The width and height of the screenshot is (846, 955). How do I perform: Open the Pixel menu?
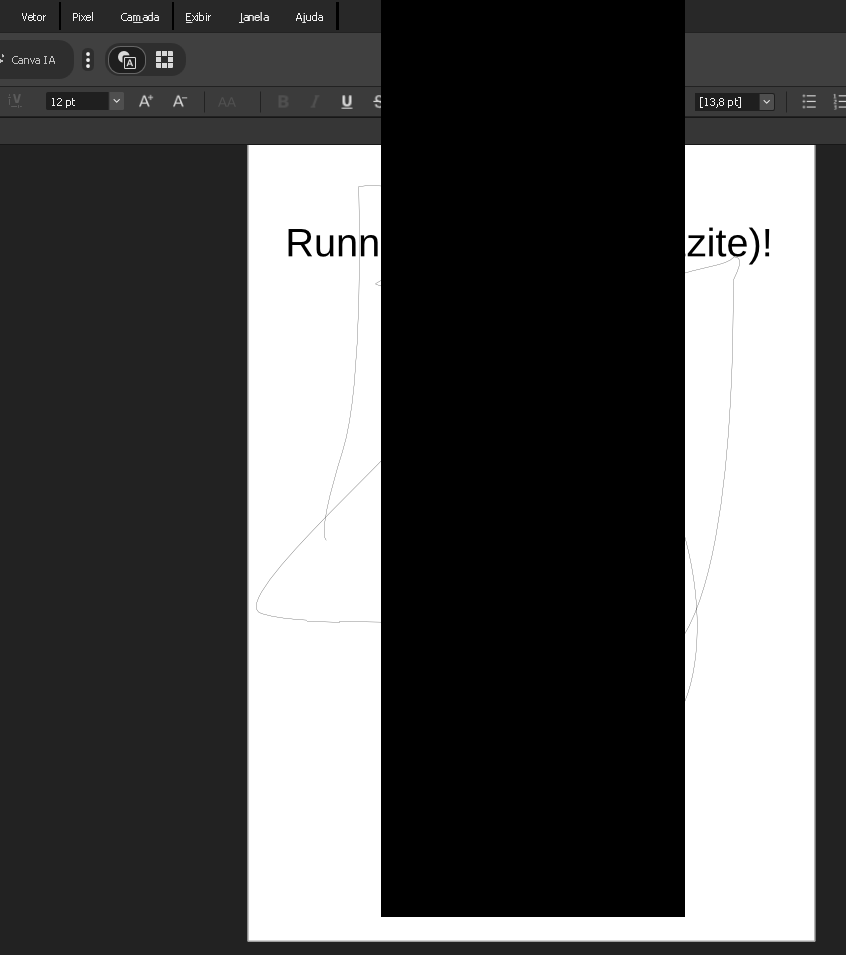pyautogui.click(x=83, y=17)
